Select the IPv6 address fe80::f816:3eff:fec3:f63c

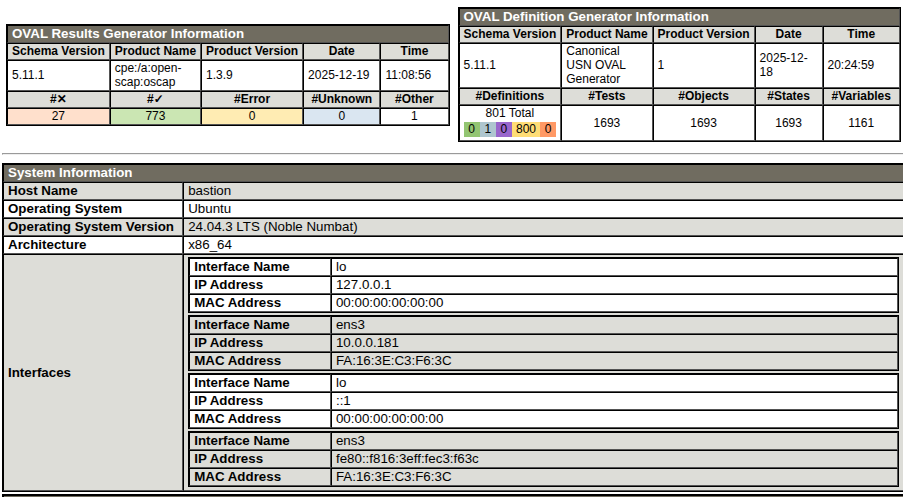(407, 459)
